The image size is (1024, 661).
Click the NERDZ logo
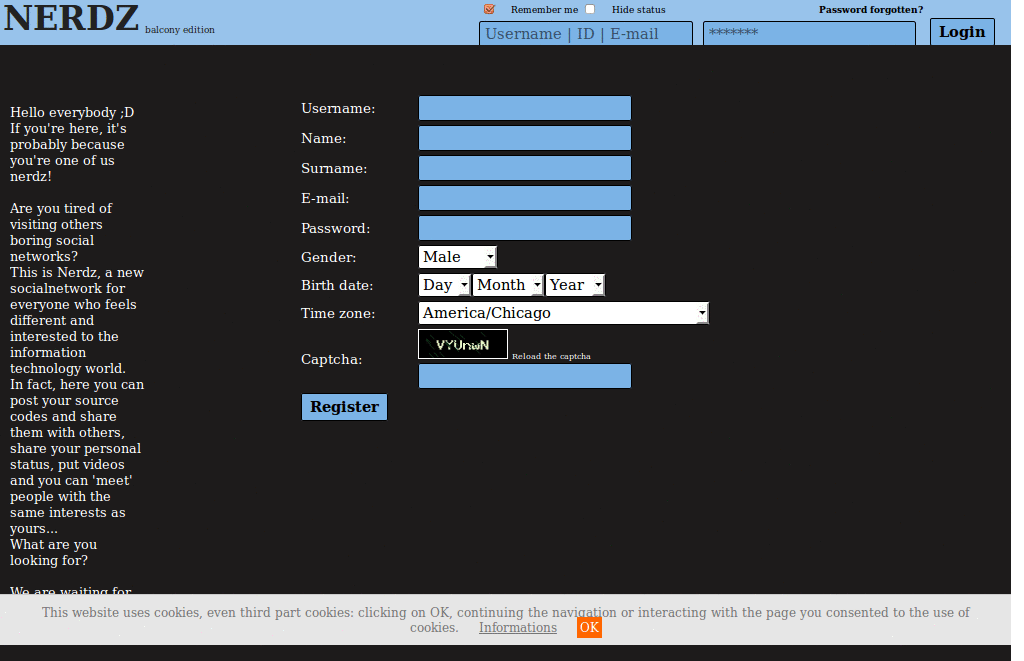pyautogui.click(x=70, y=18)
